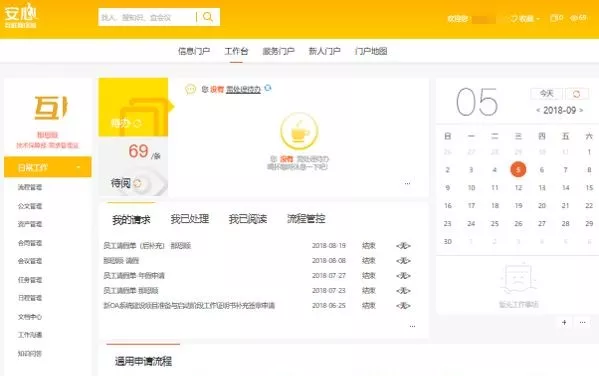Click the large 05 date number

tap(477, 102)
